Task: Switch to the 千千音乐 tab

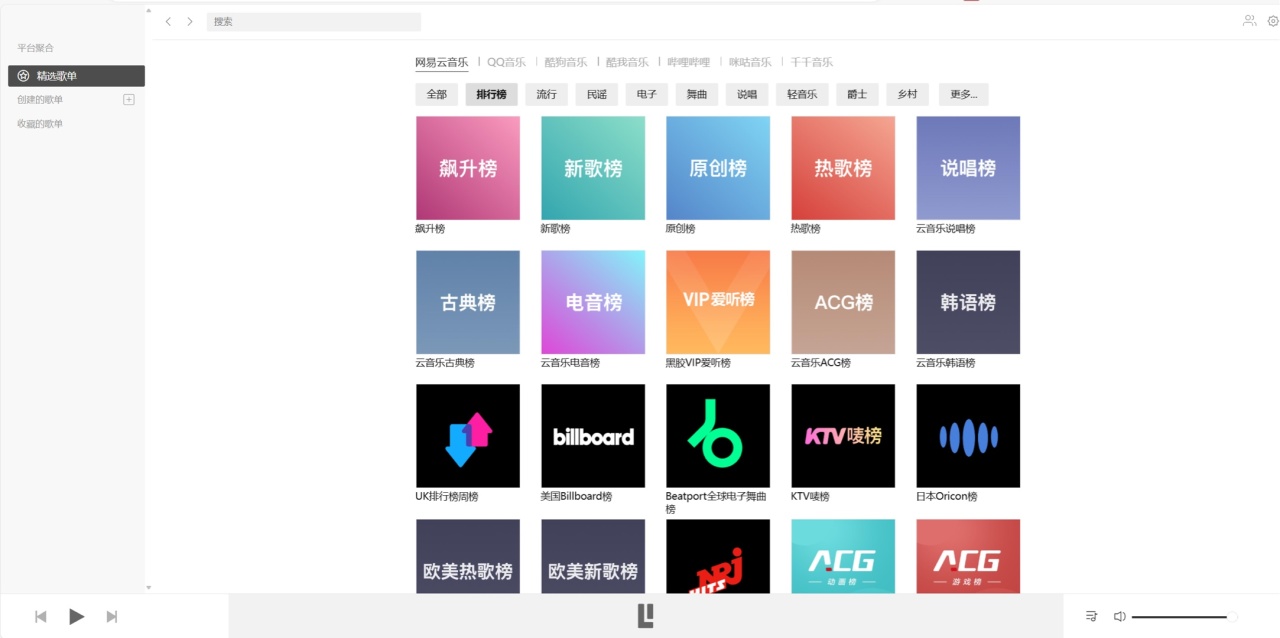Action: [811, 62]
